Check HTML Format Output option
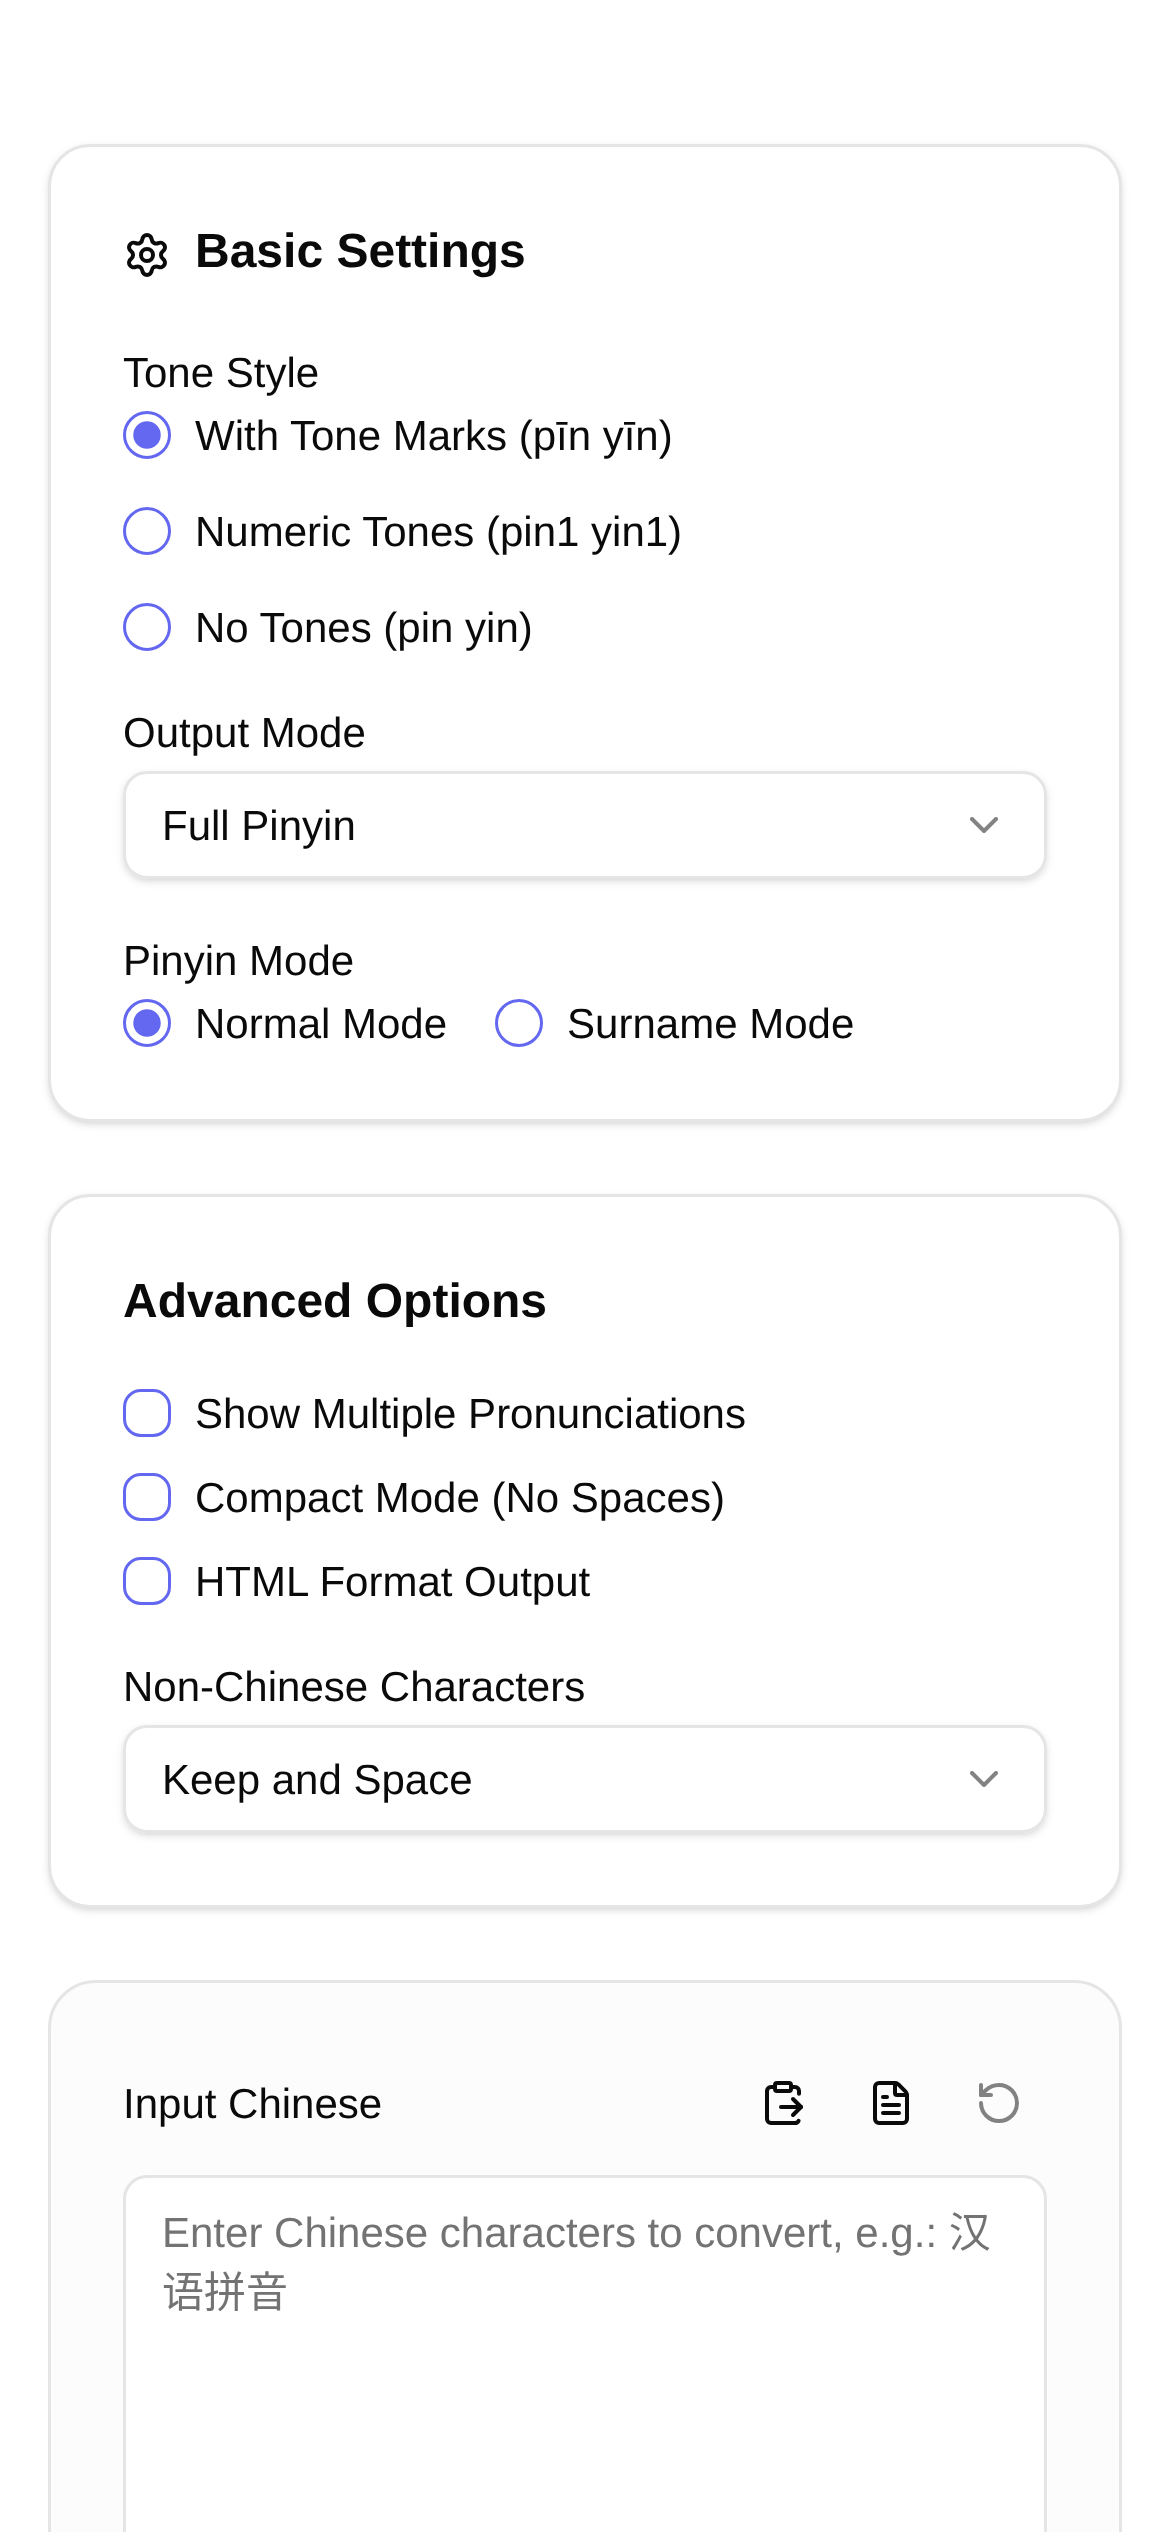 147,1581
